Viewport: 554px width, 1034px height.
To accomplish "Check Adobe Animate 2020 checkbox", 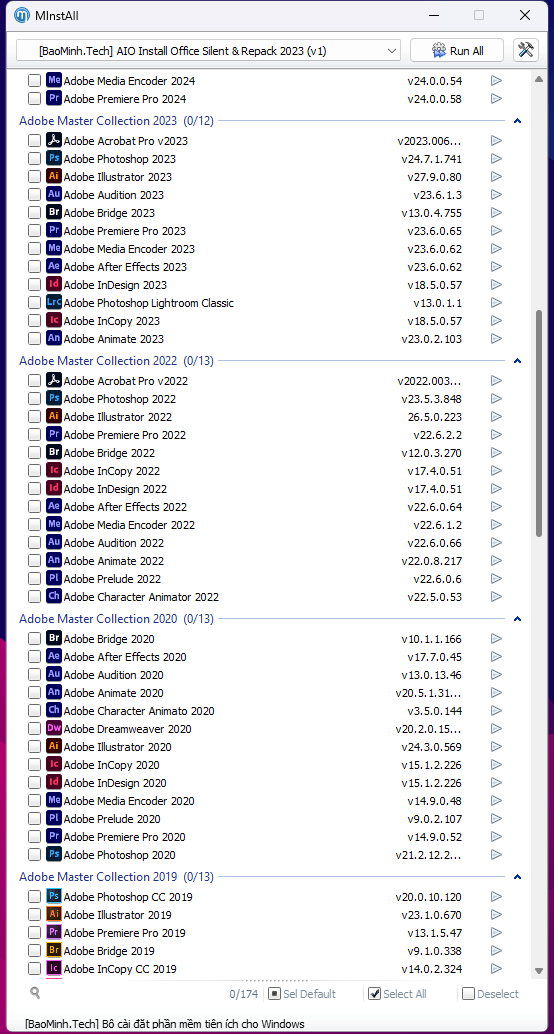I will point(34,693).
